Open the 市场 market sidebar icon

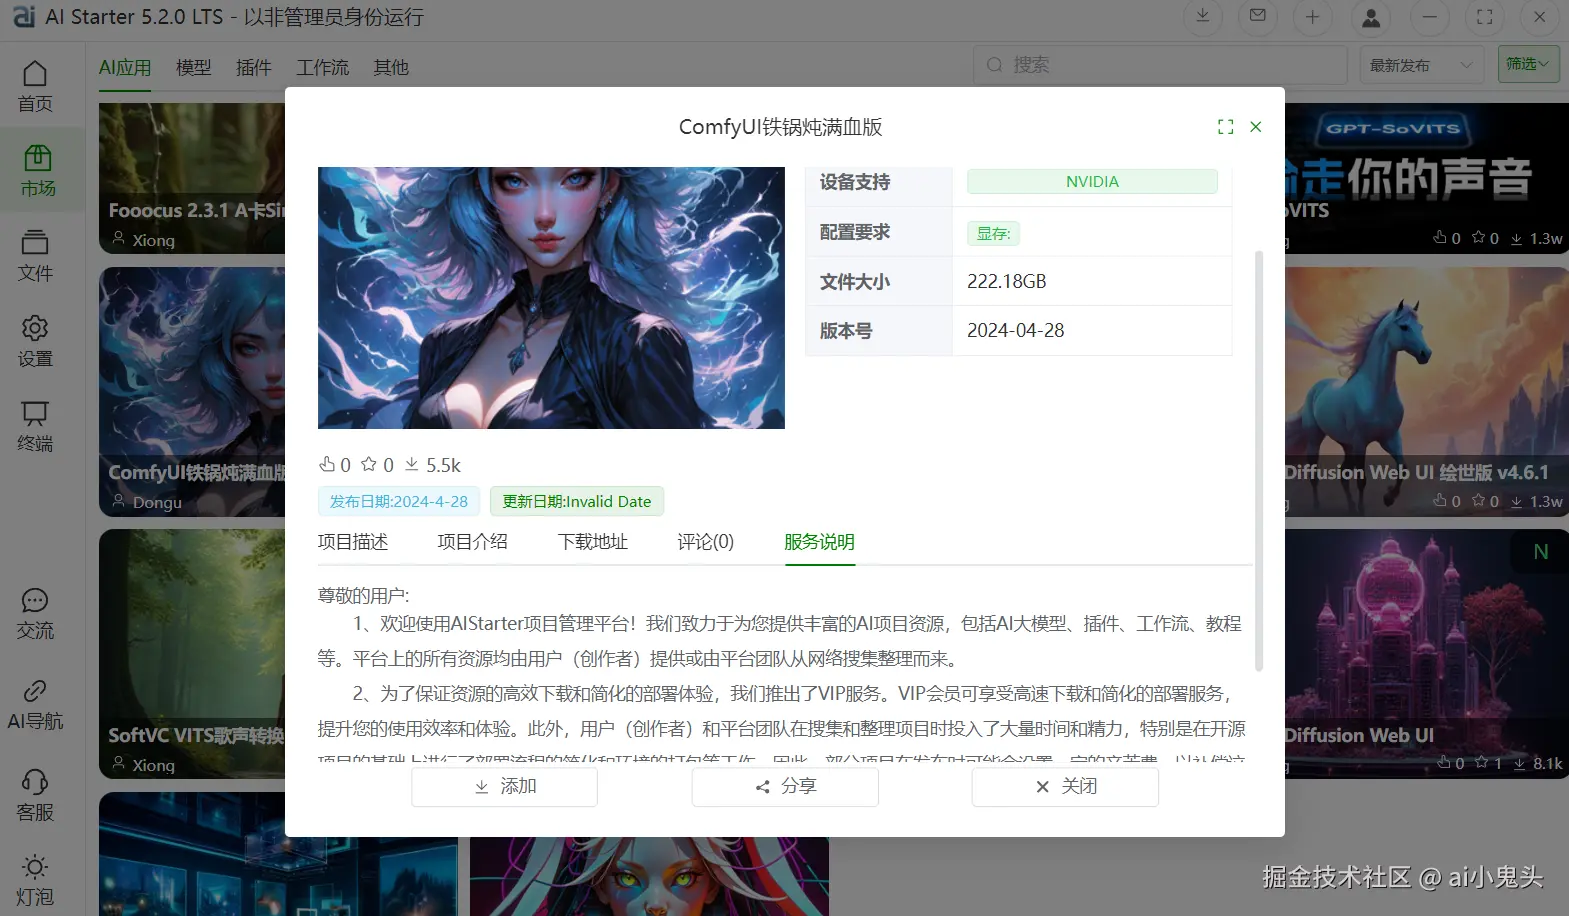pyautogui.click(x=38, y=169)
